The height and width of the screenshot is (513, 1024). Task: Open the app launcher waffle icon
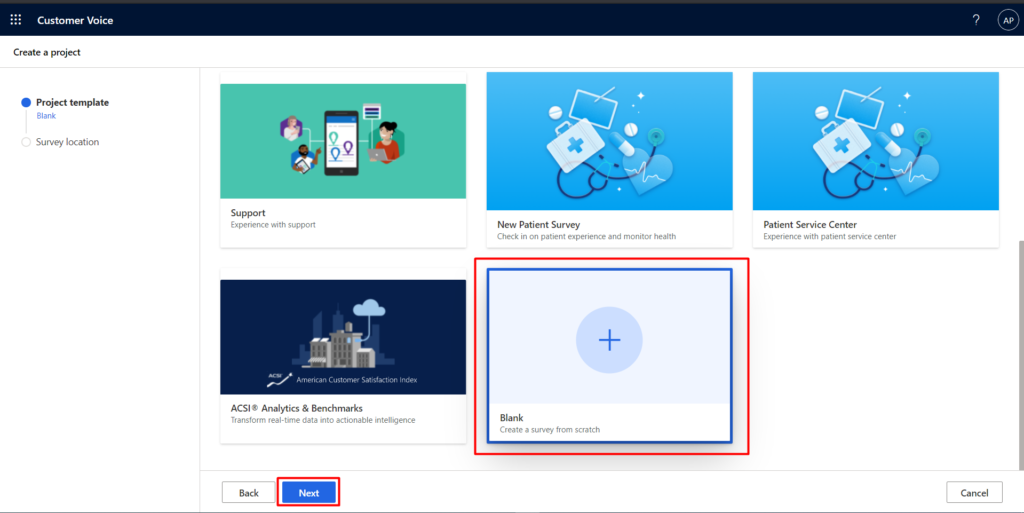pyautogui.click(x=16, y=20)
